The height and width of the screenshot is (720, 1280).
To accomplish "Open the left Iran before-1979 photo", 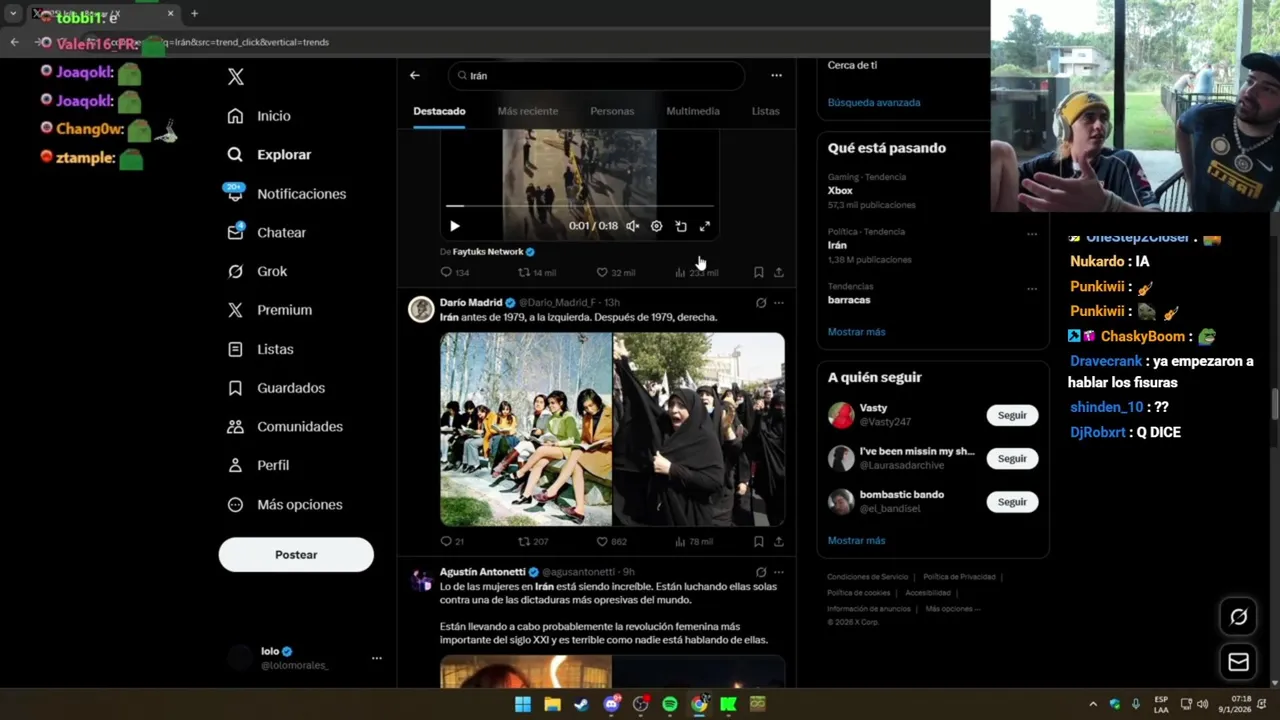I will point(526,429).
